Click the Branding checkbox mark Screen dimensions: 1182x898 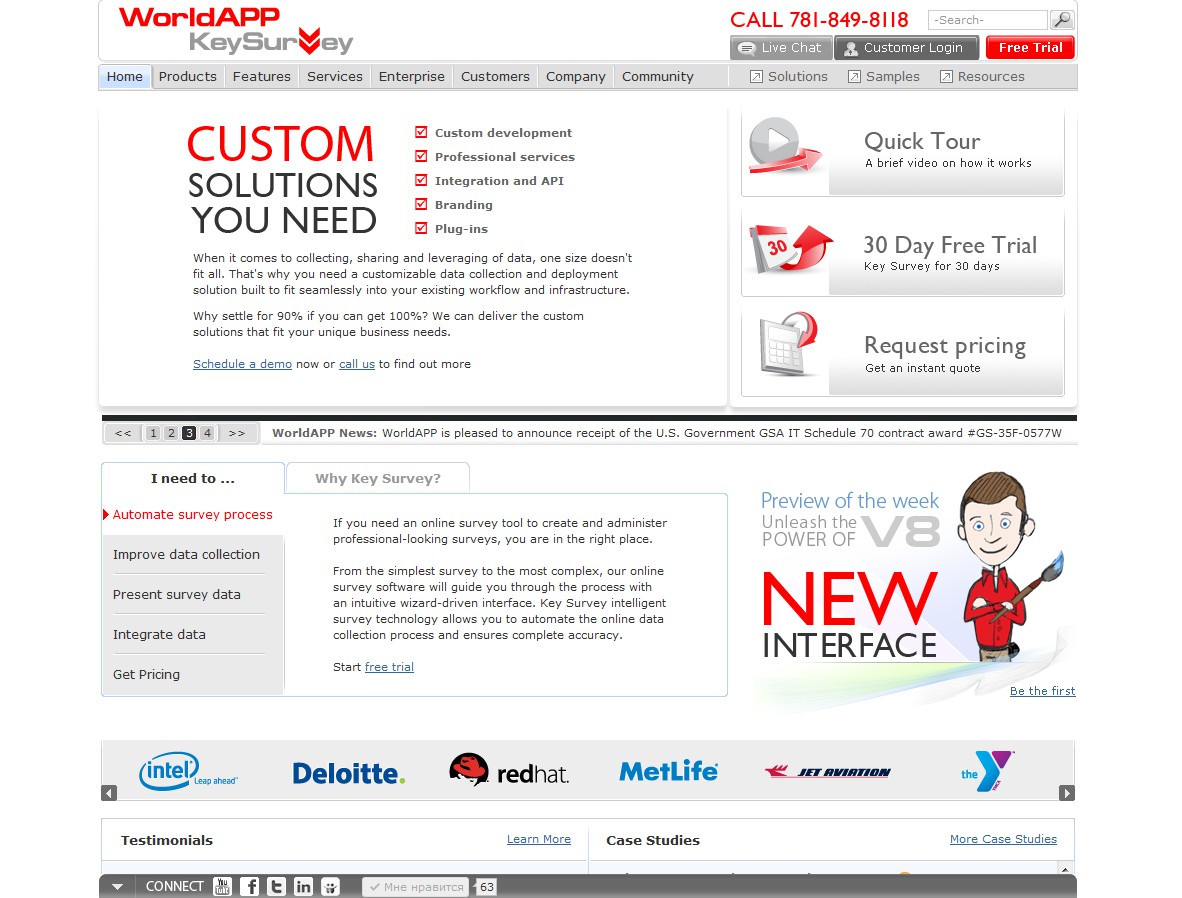coord(421,204)
